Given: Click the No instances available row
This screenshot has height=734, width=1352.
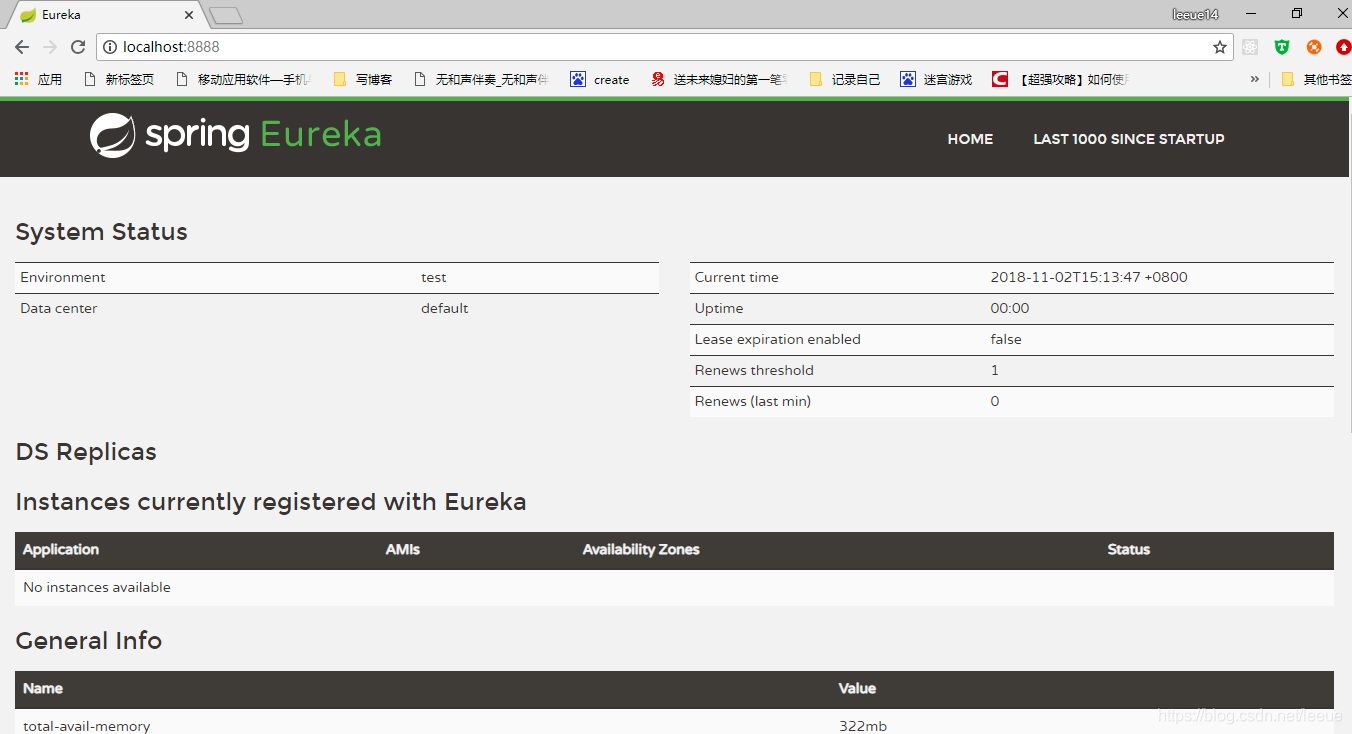Looking at the screenshot, I should tap(674, 587).
